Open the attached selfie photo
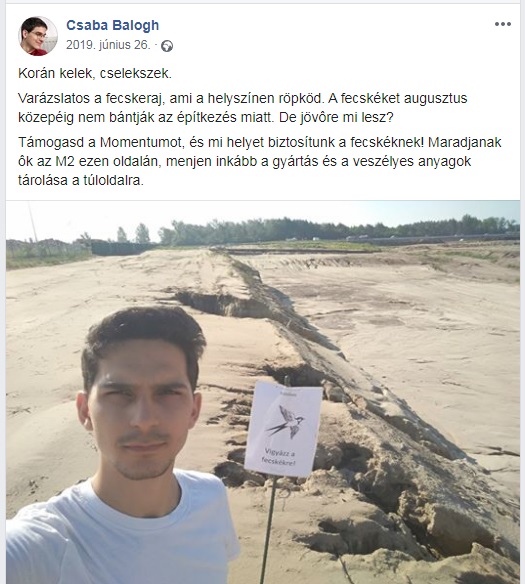This screenshot has width=525, height=584. coord(263,392)
